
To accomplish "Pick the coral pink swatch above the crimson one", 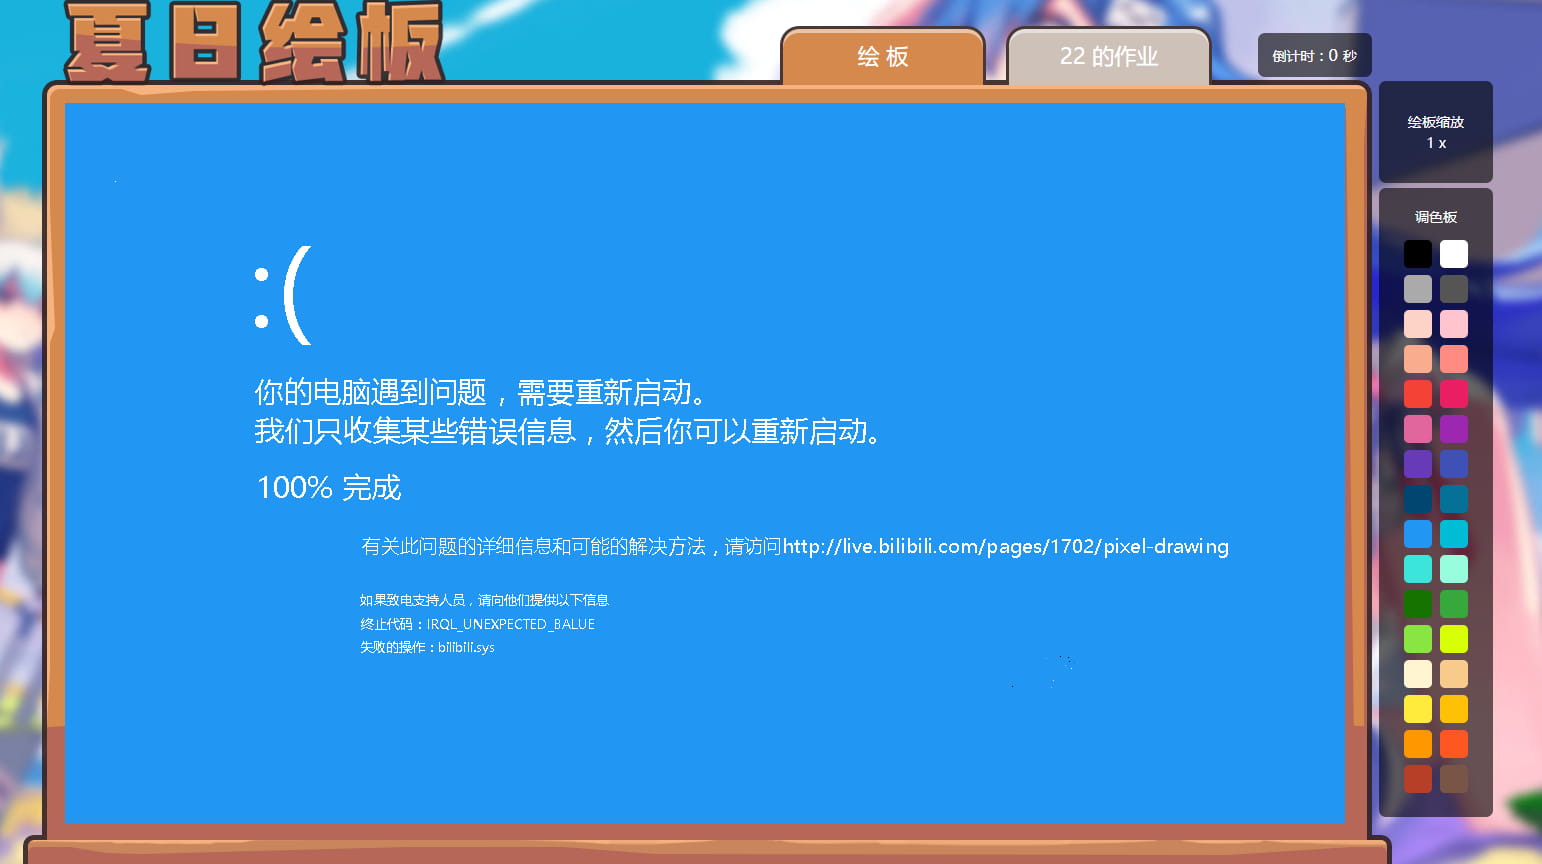I will (1454, 359).
